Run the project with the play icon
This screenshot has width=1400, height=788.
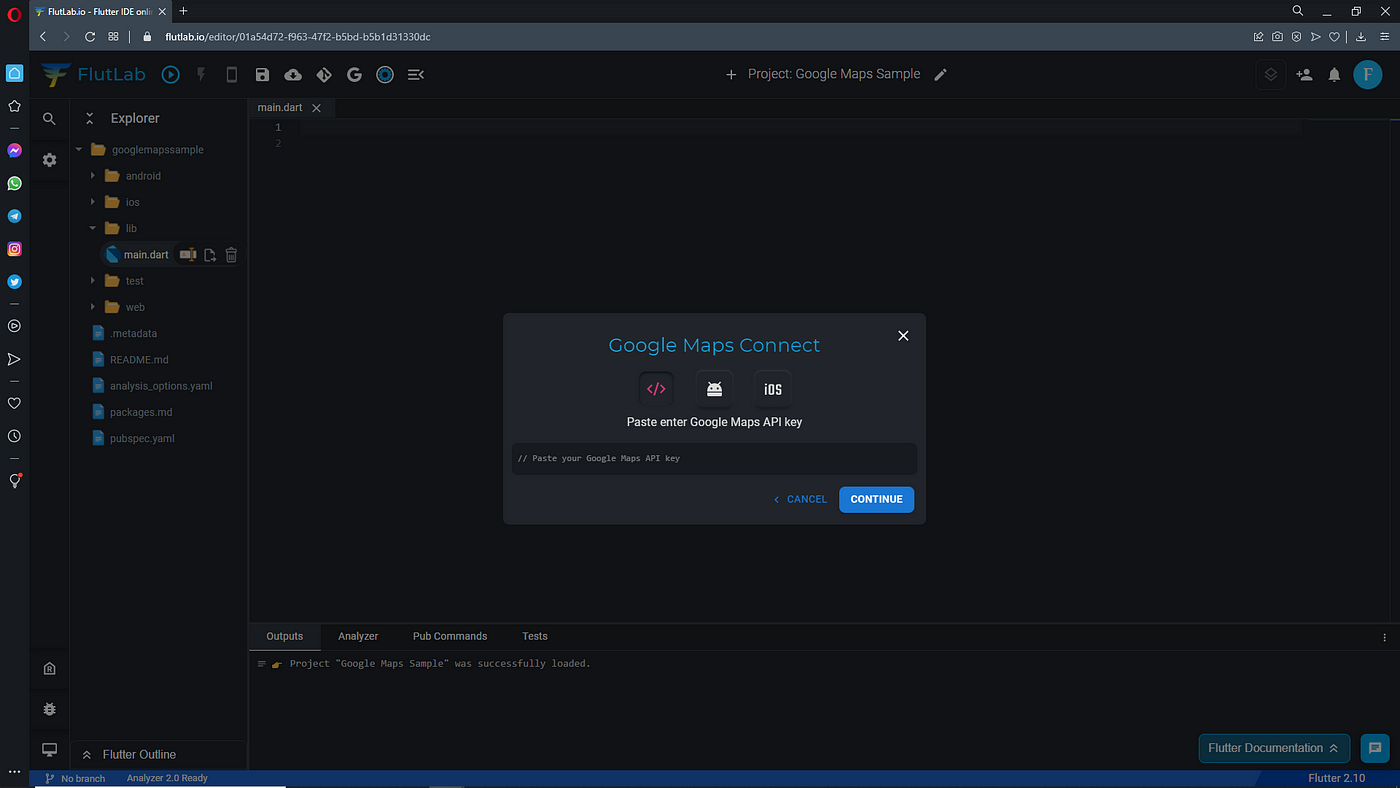[171, 74]
